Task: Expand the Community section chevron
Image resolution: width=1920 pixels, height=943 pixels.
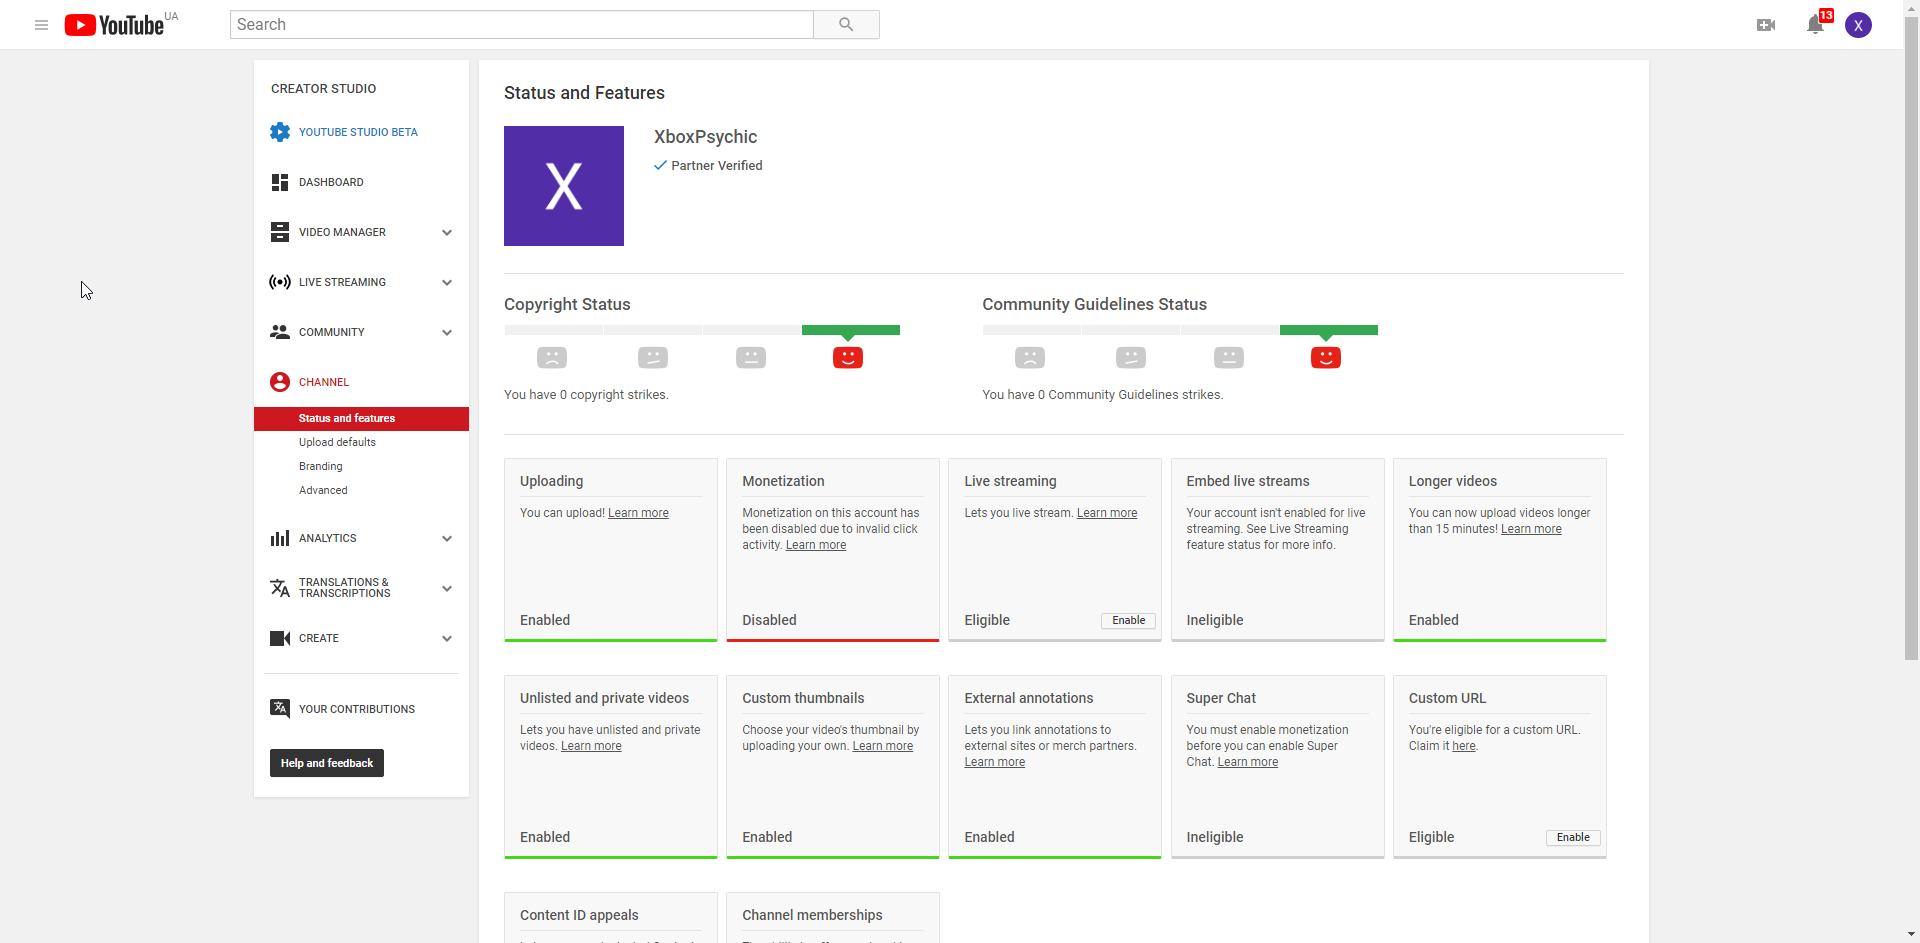Action: pyautogui.click(x=447, y=332)
